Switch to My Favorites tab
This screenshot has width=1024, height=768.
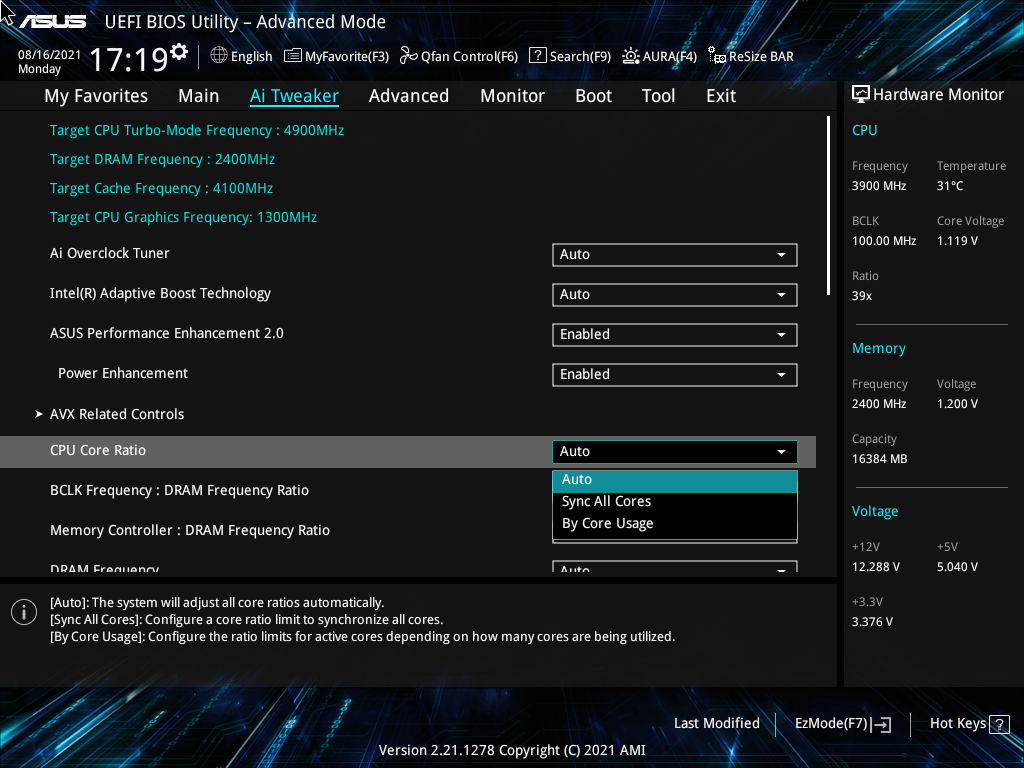click(96, 96)
